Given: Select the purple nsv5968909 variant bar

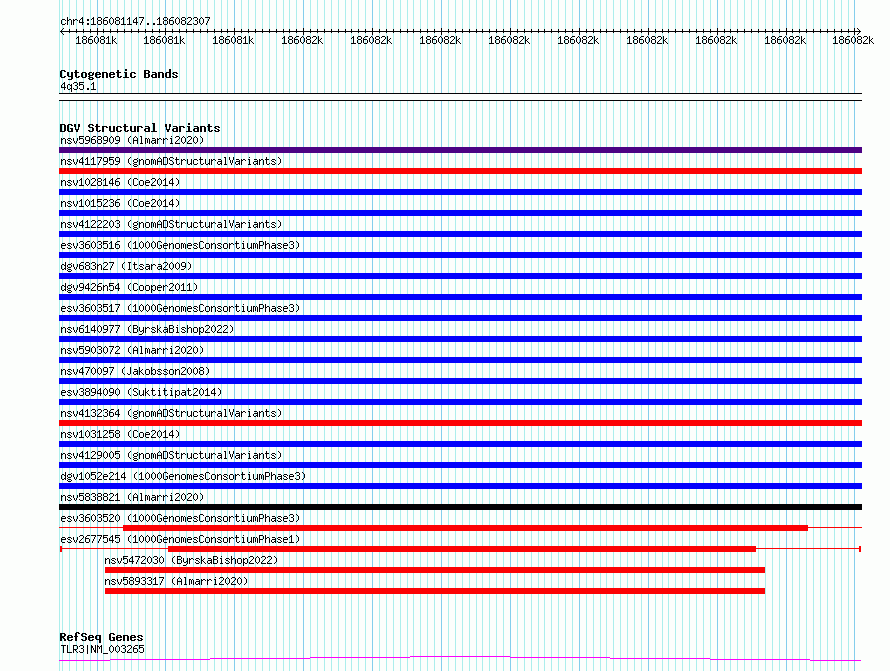Looking at the screenshot, I should click(460, 150).
